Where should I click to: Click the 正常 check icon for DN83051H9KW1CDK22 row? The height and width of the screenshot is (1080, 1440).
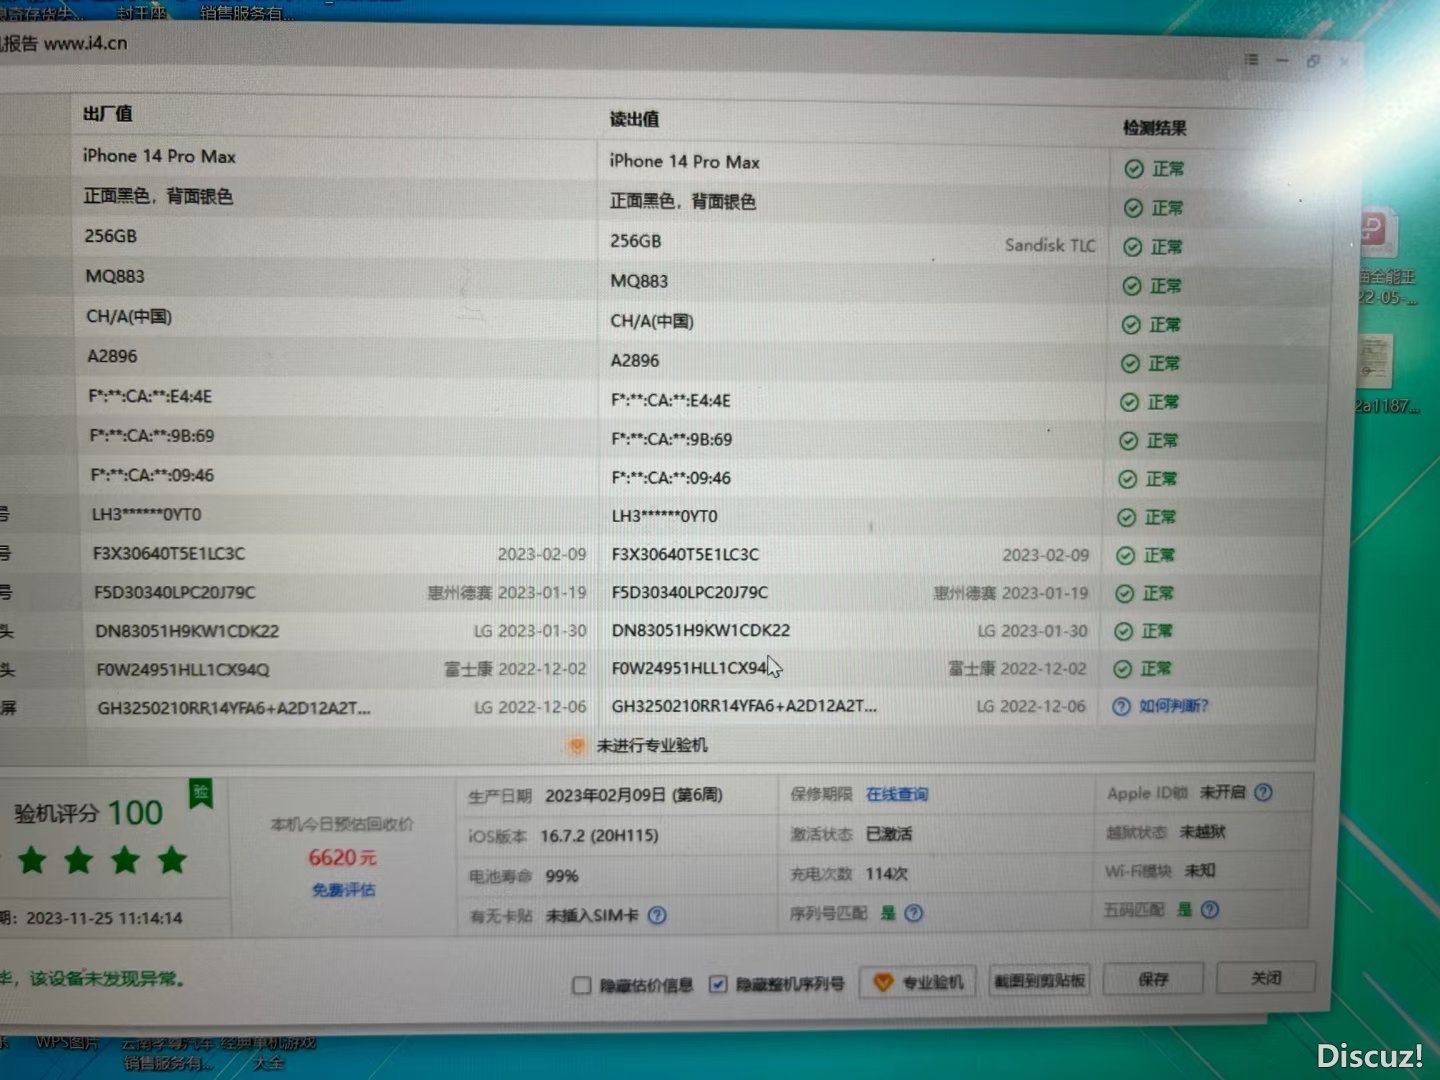[x=1123, y=631]
